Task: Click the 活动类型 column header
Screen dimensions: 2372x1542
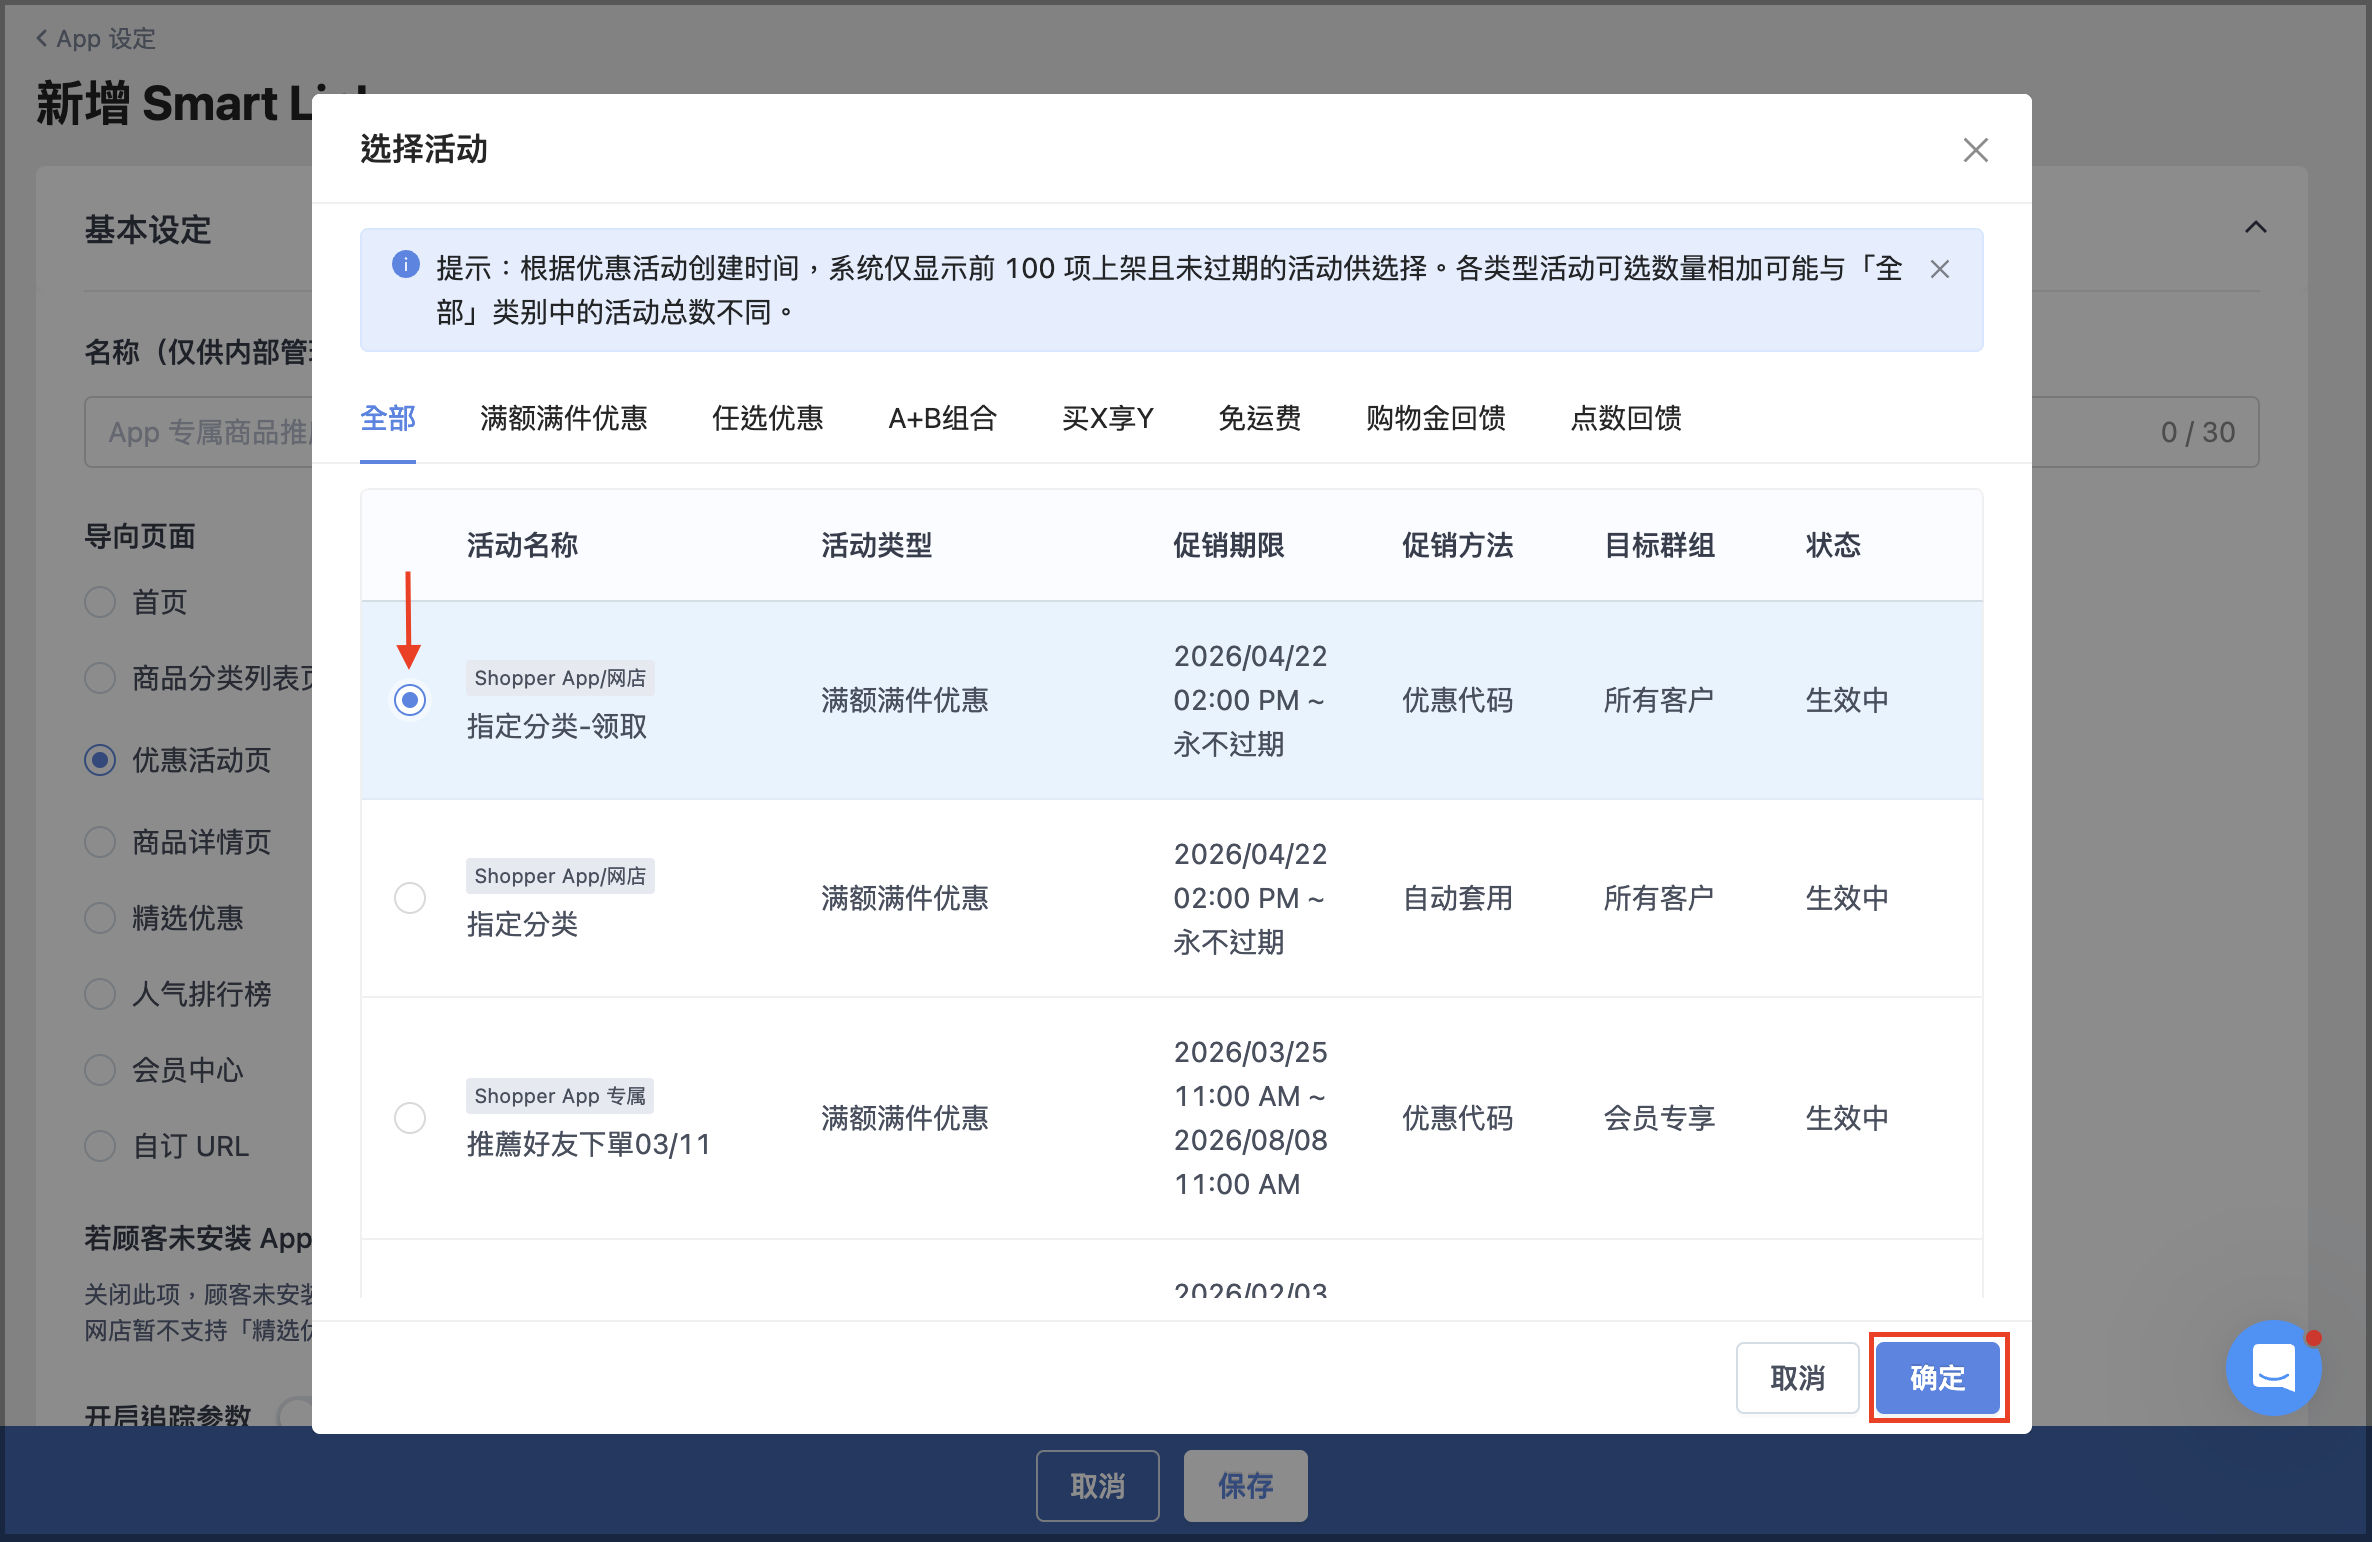Action: (x=876, y=545)
